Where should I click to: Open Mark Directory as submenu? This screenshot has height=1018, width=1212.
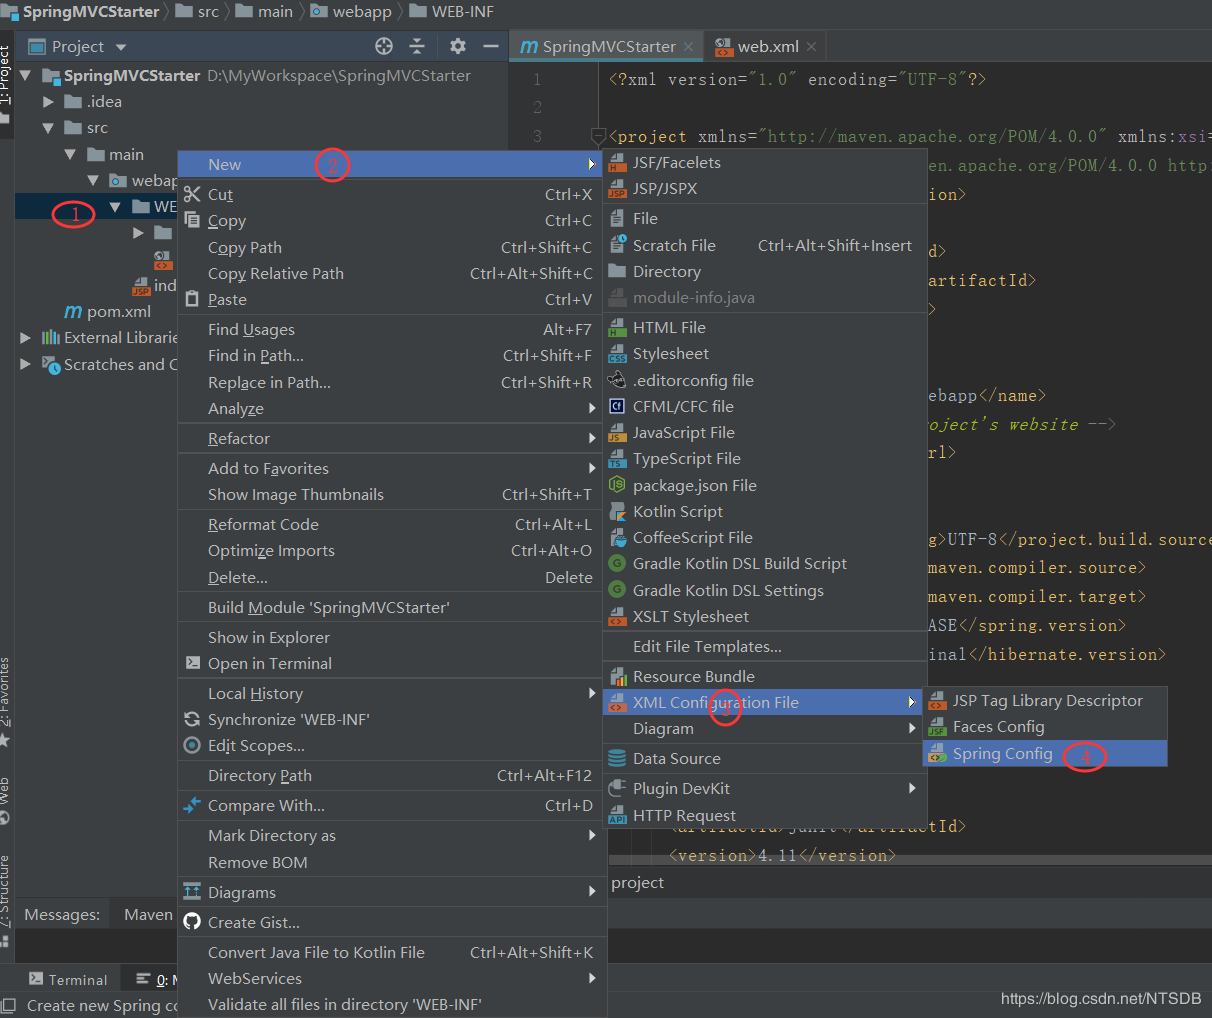point(391,835)
